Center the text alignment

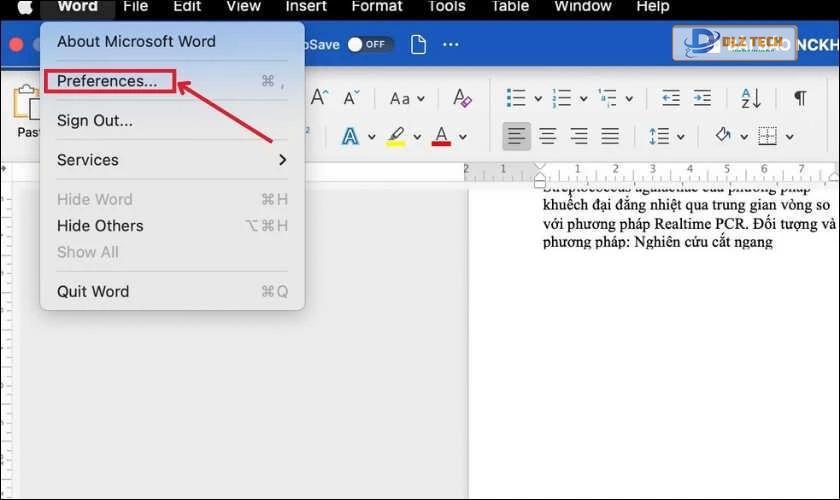548,136
